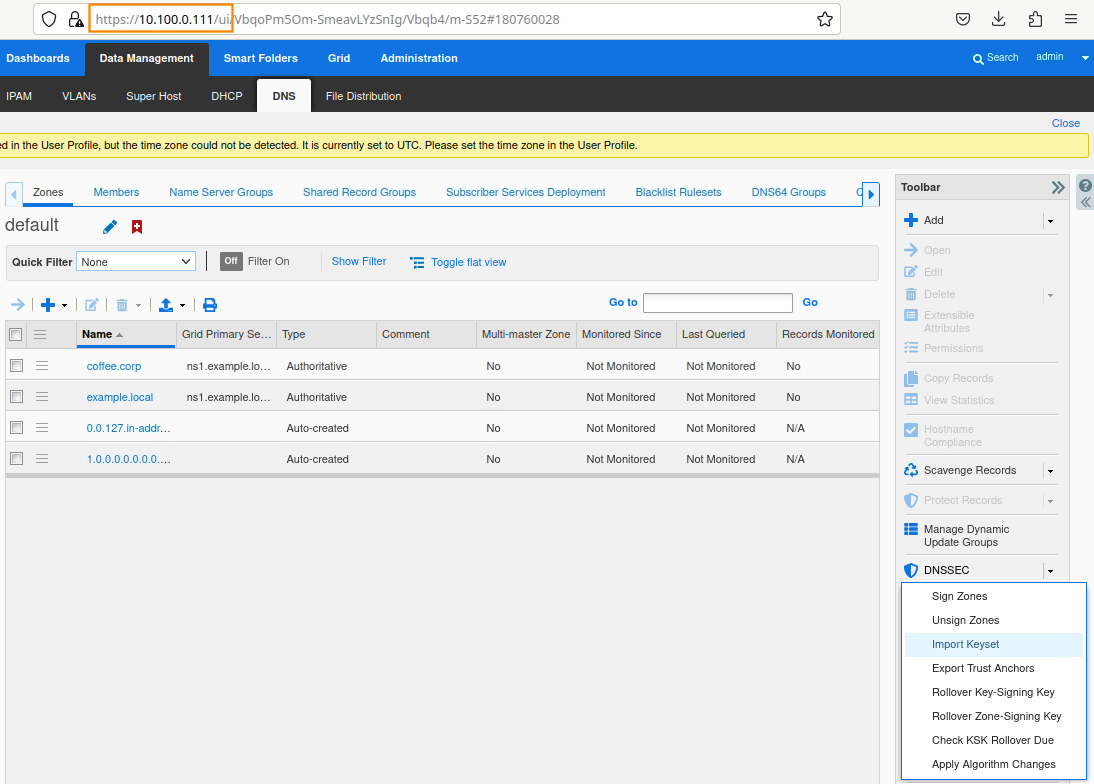The width and height of the screenshot is (1094, 784).
Task: Expand the admin user menu arrow
Action: [x=1085, y=58]
